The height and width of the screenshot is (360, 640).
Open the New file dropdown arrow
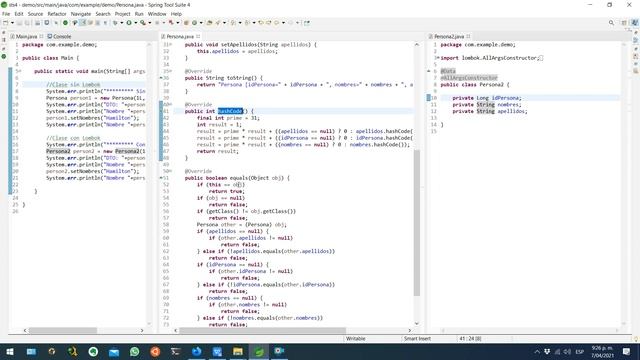tap(12, 23)
